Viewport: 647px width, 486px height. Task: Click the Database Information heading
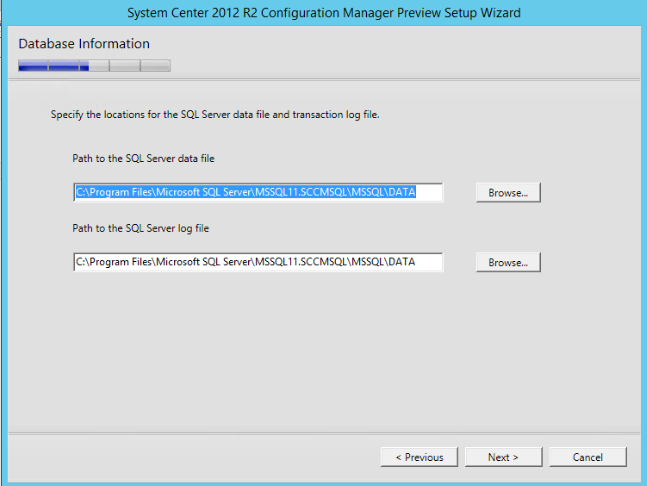pos(84,44)
